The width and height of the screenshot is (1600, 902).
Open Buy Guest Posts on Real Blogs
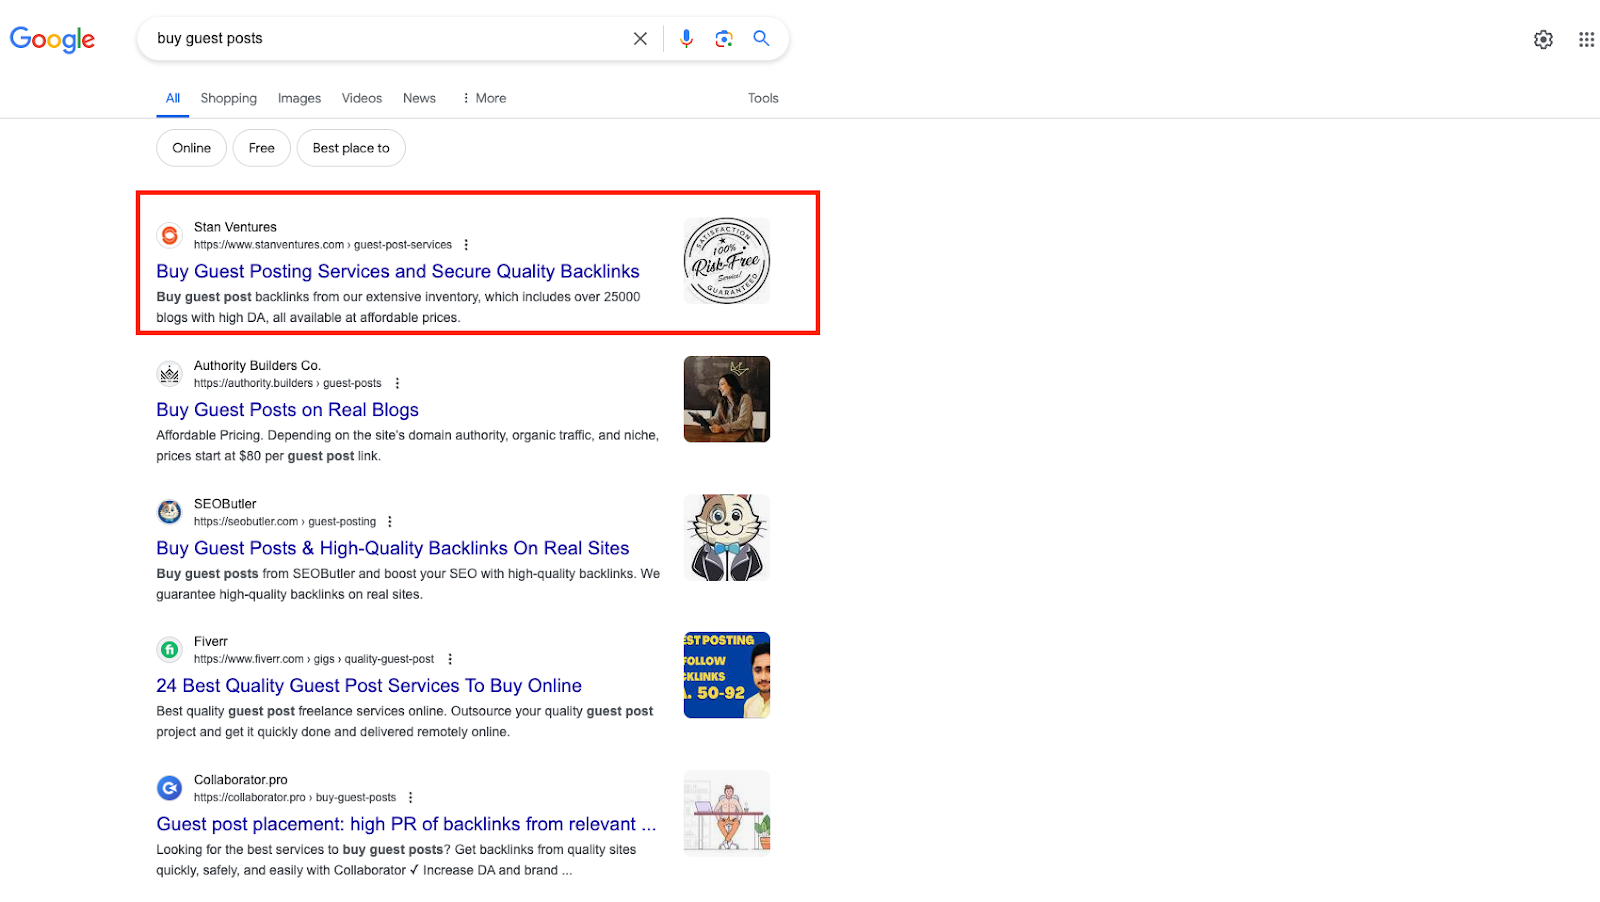tap(287, 410)
